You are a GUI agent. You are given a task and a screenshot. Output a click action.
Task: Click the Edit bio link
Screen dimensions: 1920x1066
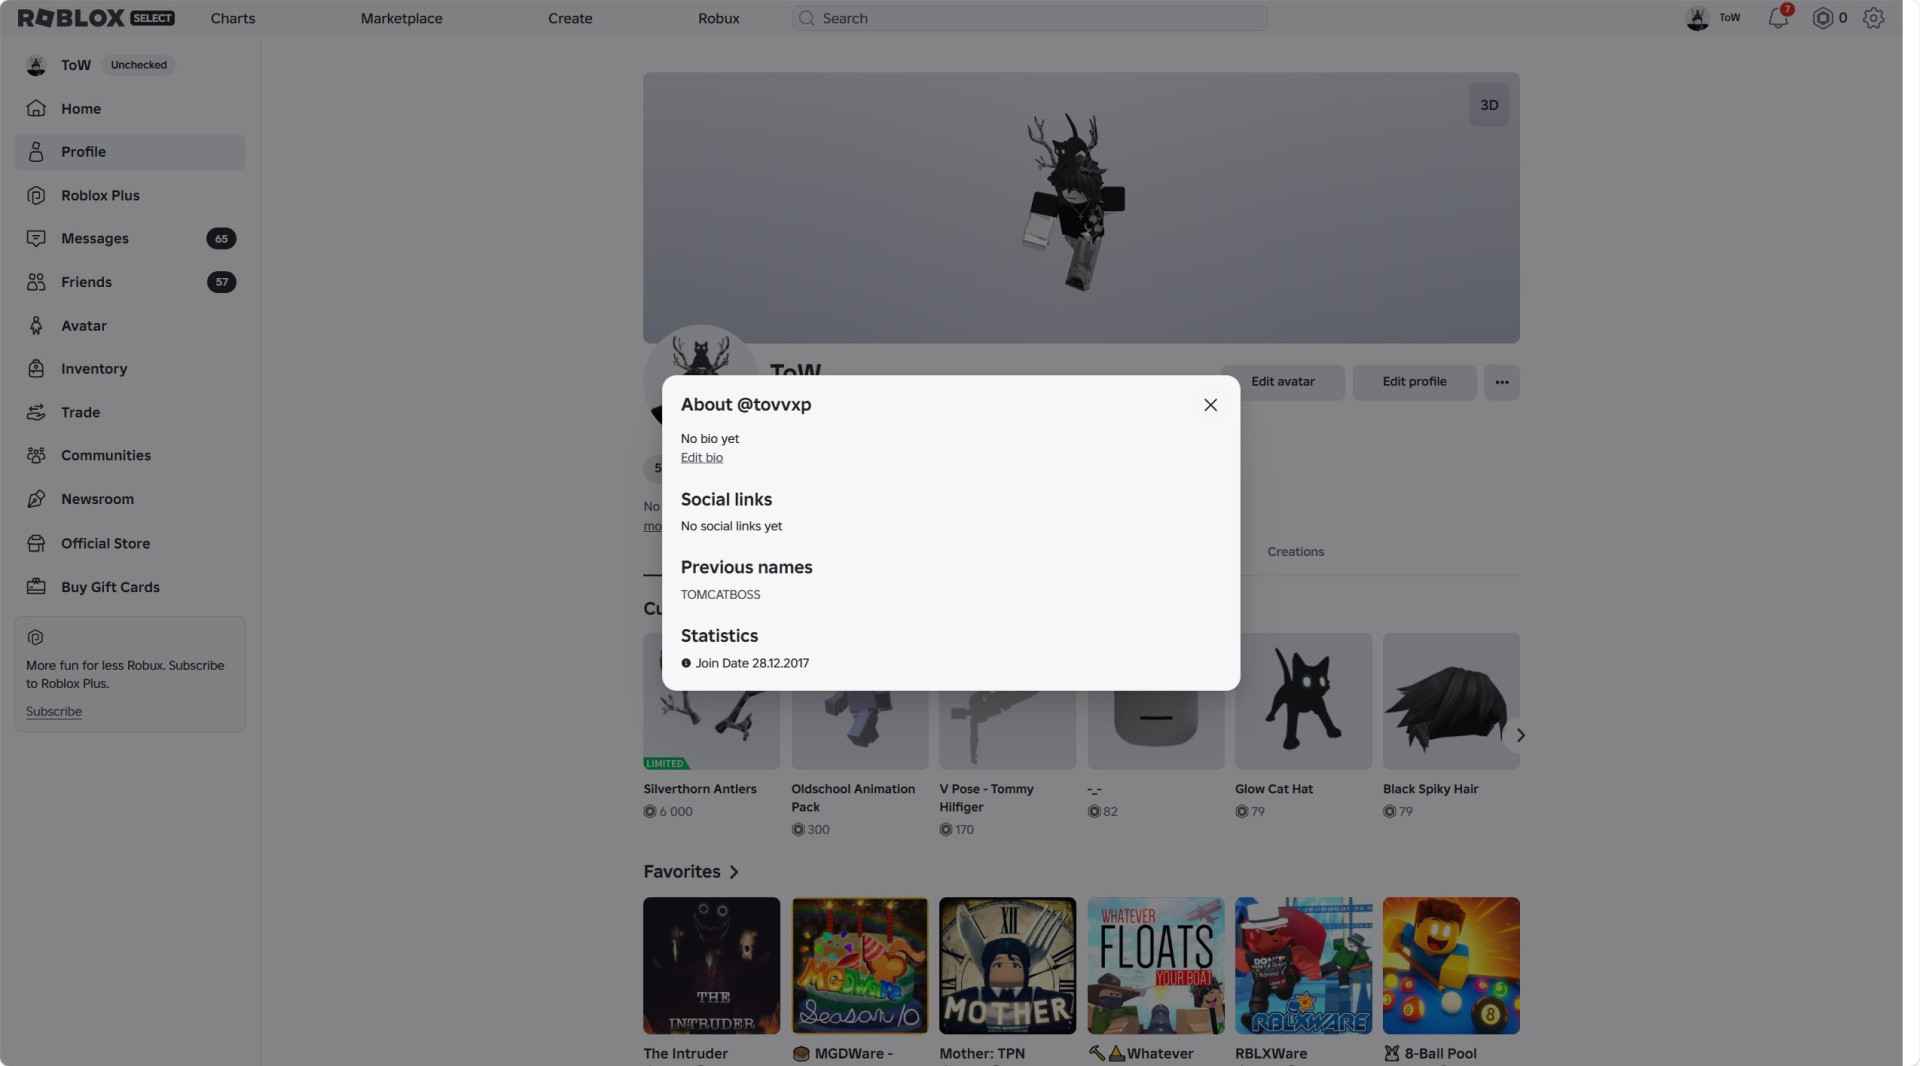click(701, 458)
